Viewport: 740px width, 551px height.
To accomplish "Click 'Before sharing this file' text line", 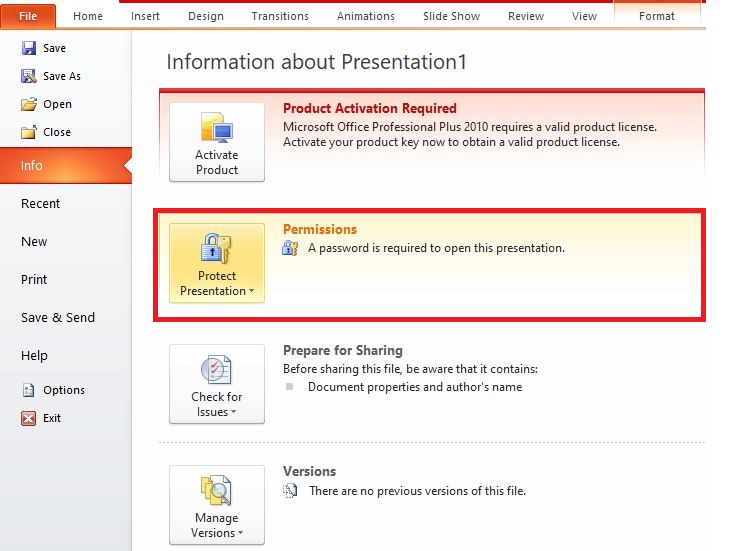I will pyautogui.click(x=410, y=369).
